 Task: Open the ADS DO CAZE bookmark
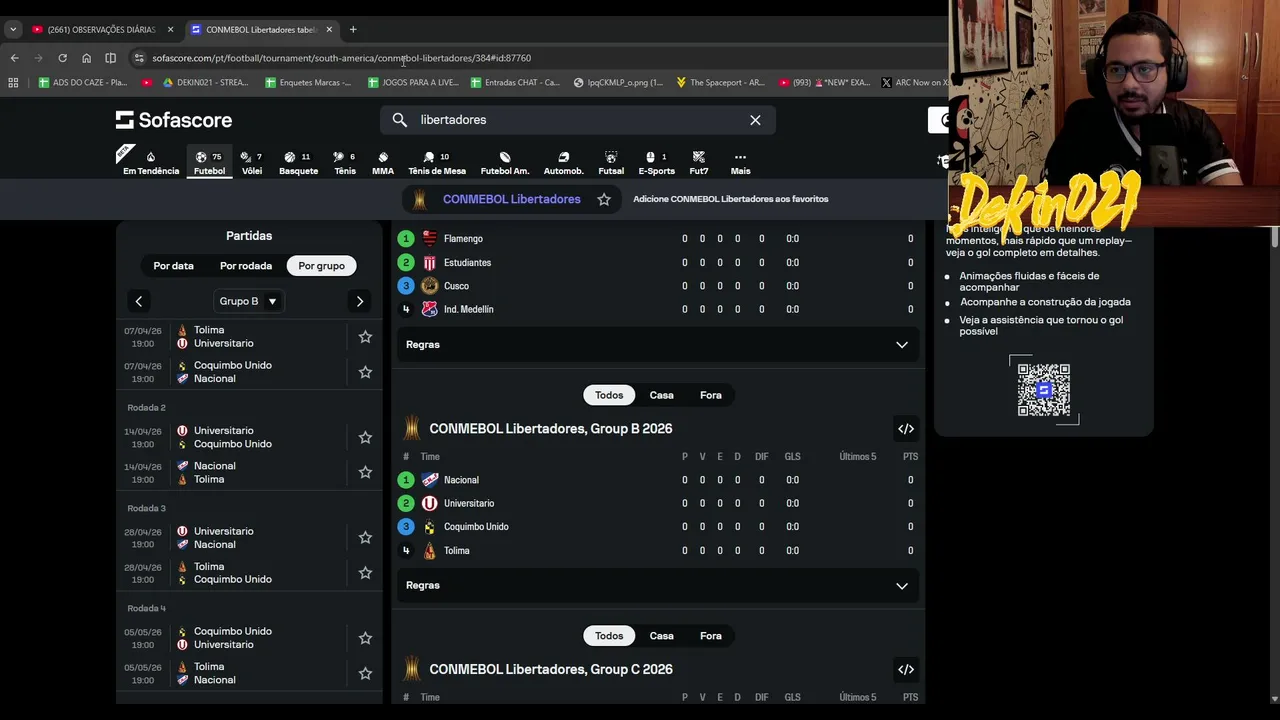coord(83,83)
